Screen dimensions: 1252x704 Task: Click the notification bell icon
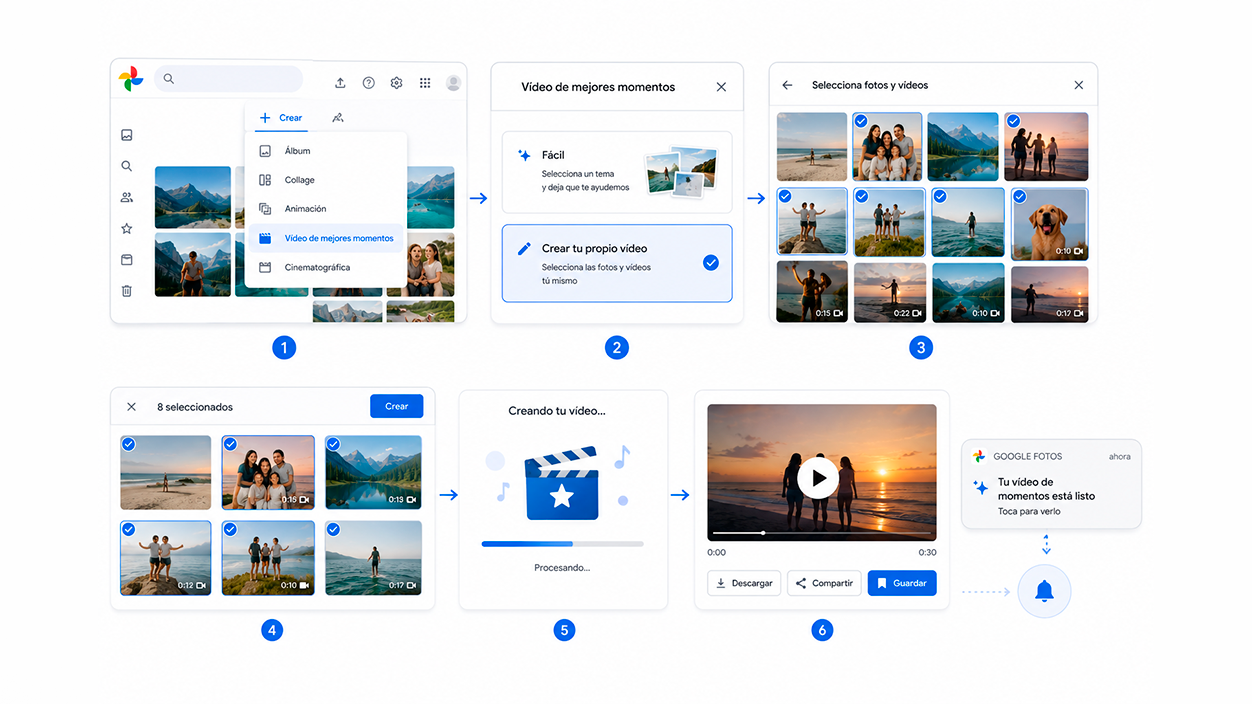pyautogui.click(x=1044, y=592)
